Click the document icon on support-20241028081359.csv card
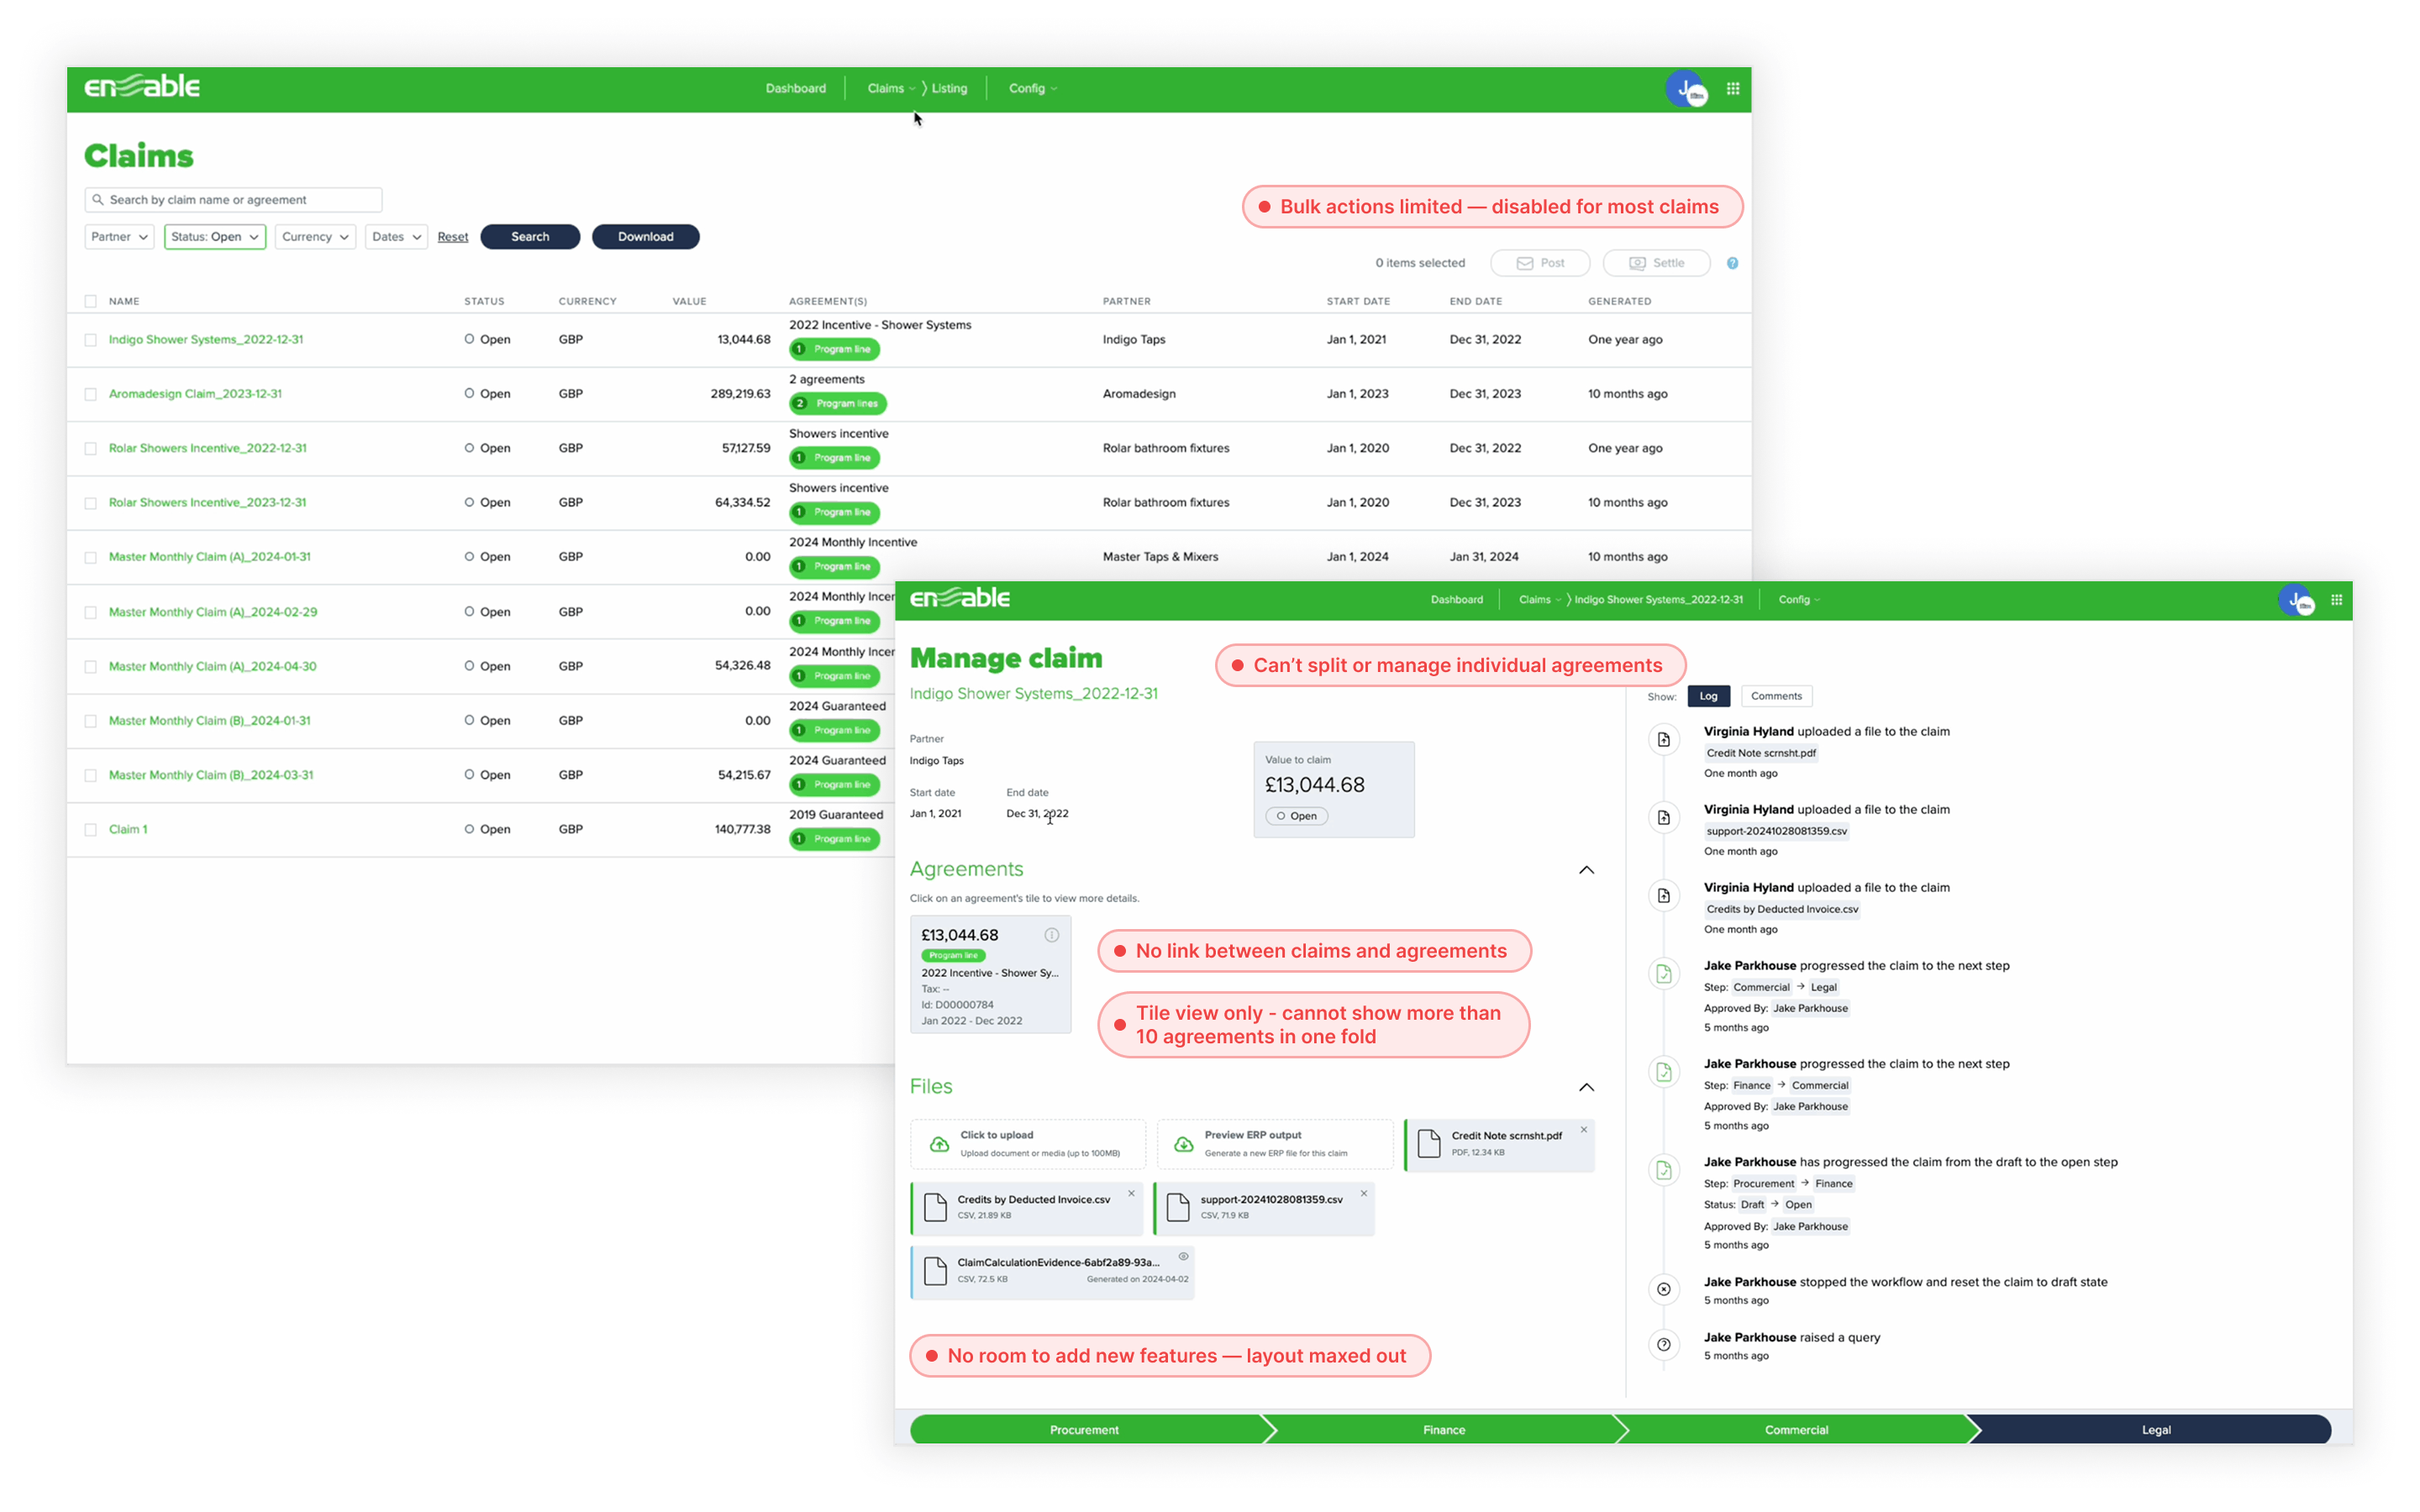 coord(1177,1208)
